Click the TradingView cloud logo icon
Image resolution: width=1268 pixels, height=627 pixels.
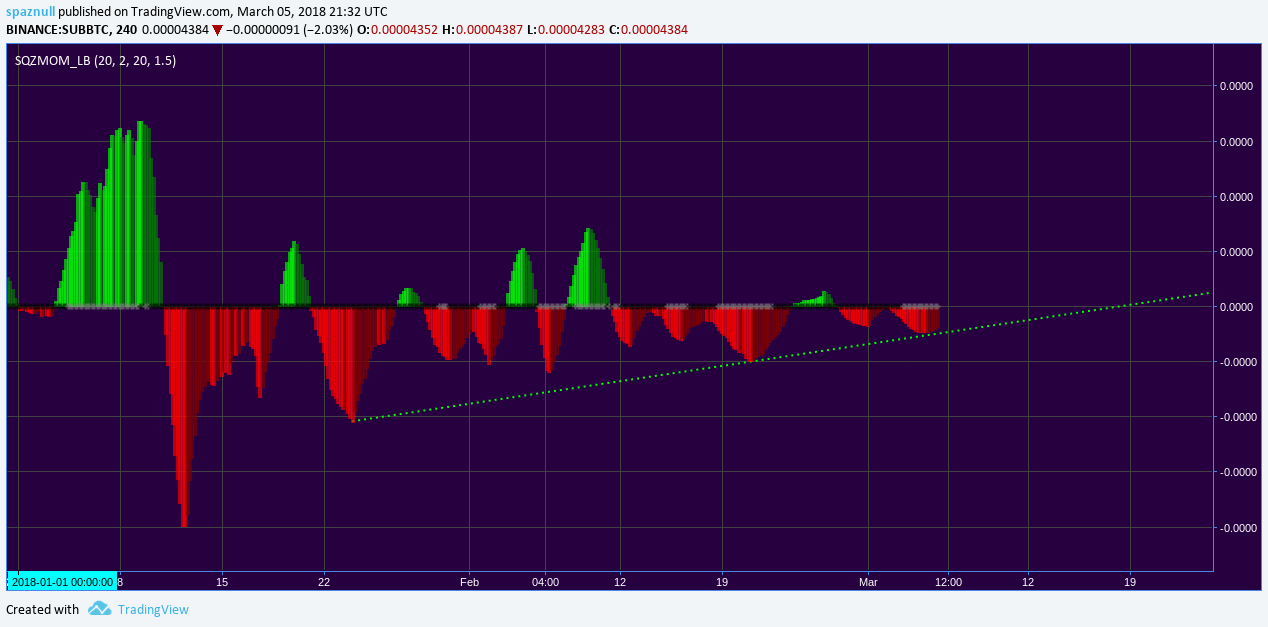click(x=99, y=609)
